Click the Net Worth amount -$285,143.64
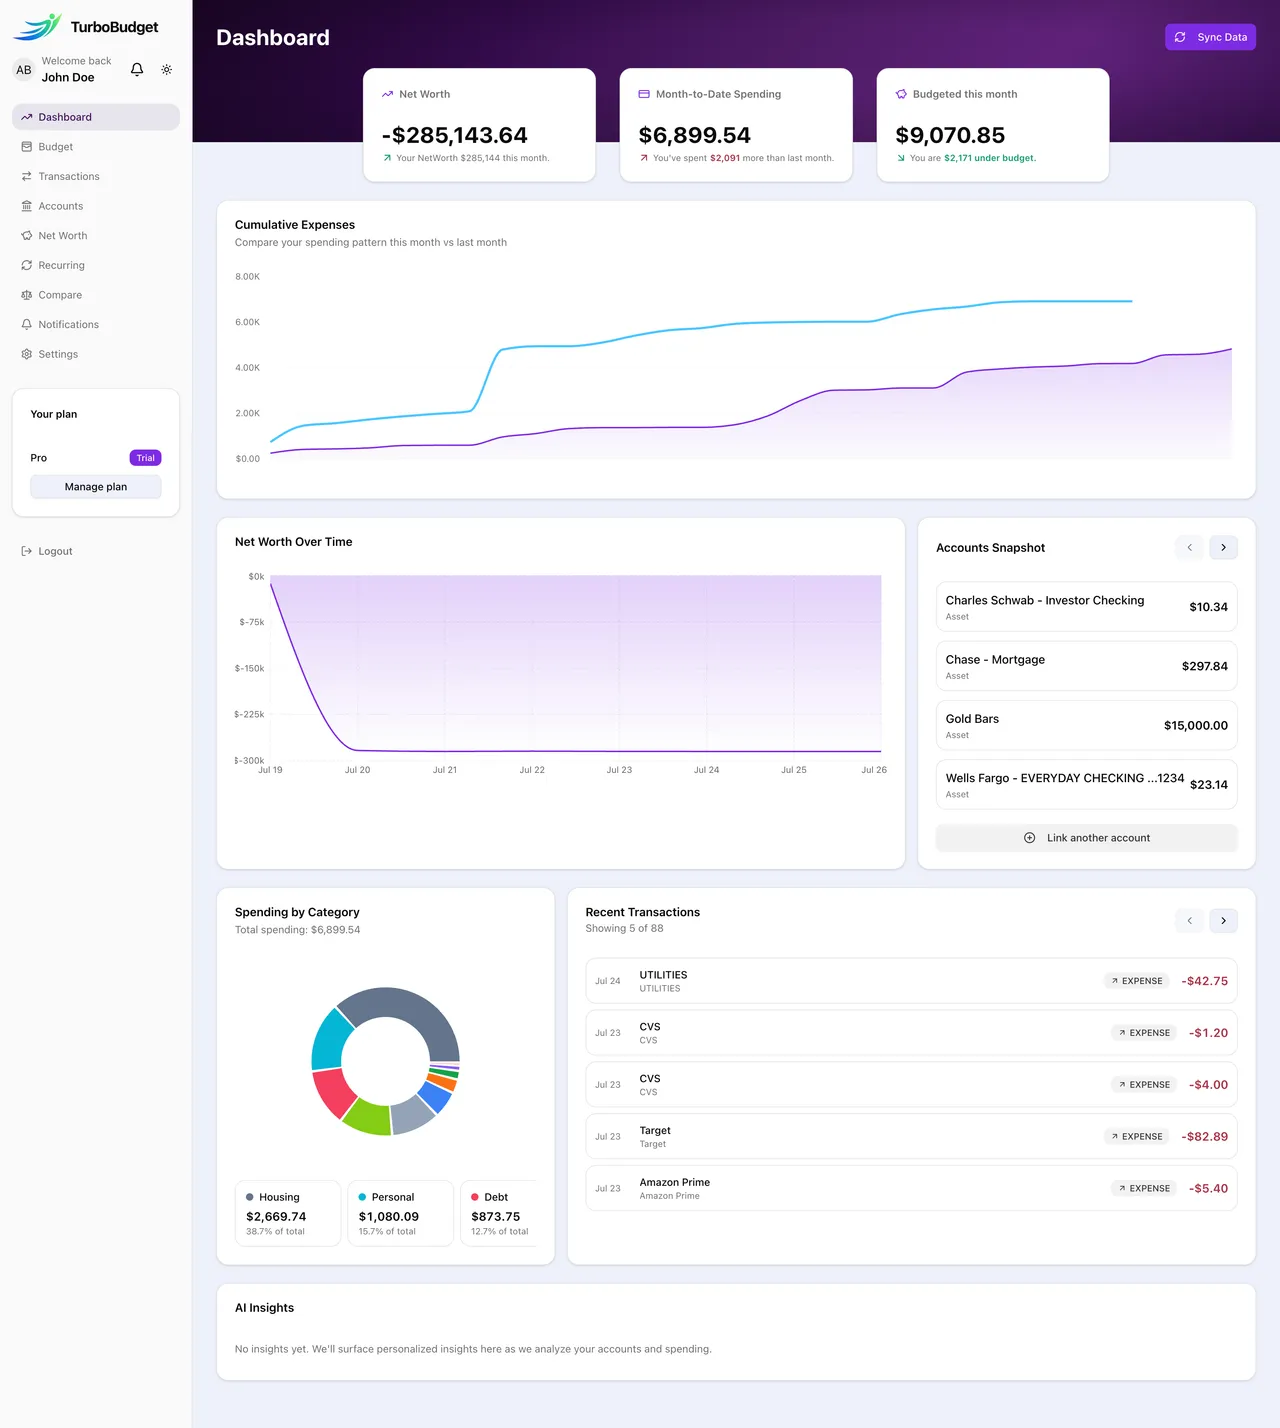 tap(455, 135)
